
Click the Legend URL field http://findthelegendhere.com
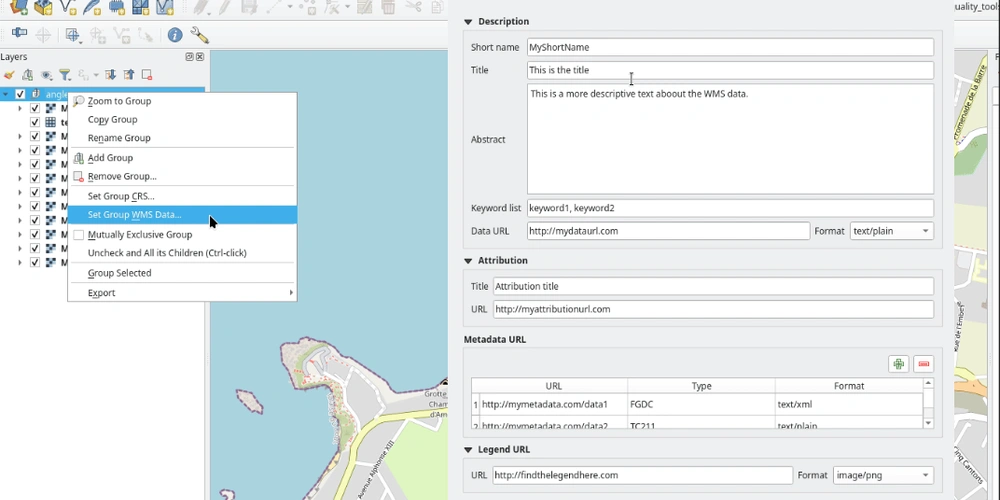coord(642,475)
